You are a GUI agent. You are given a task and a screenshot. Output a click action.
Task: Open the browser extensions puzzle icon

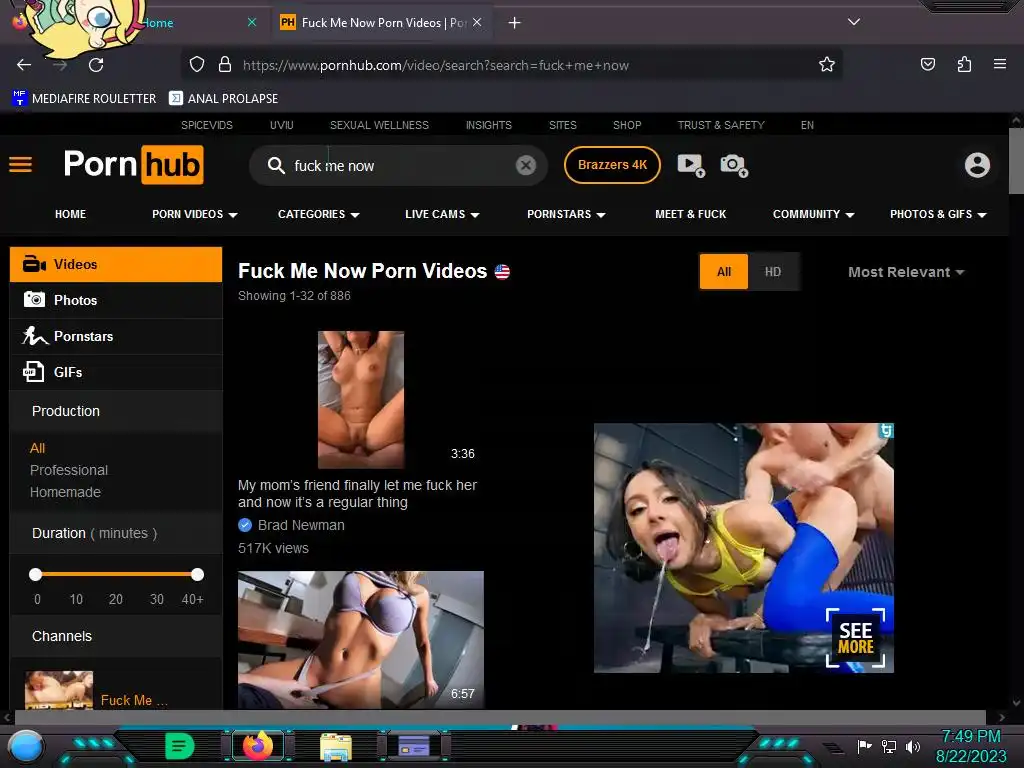pyautogui.click(x=964, y=64)
